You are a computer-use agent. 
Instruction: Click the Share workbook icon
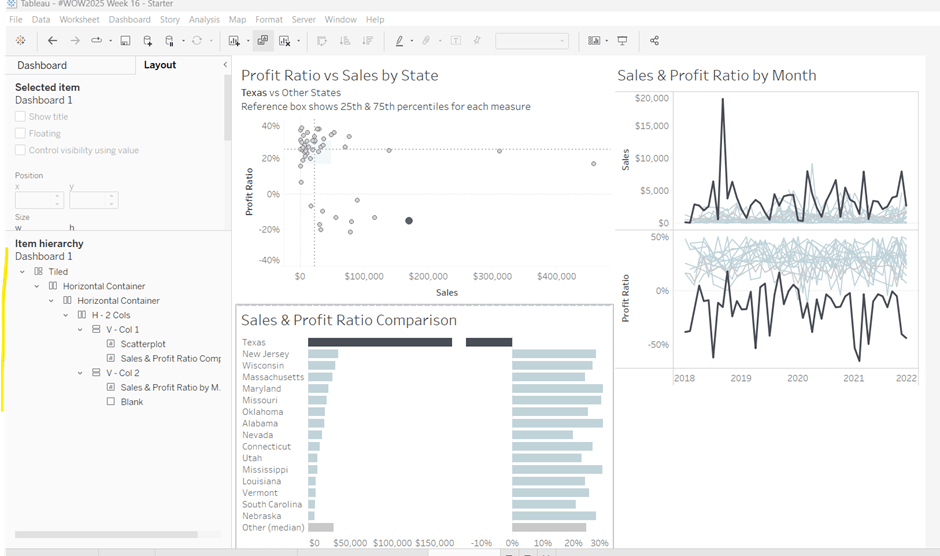point(654,41)
